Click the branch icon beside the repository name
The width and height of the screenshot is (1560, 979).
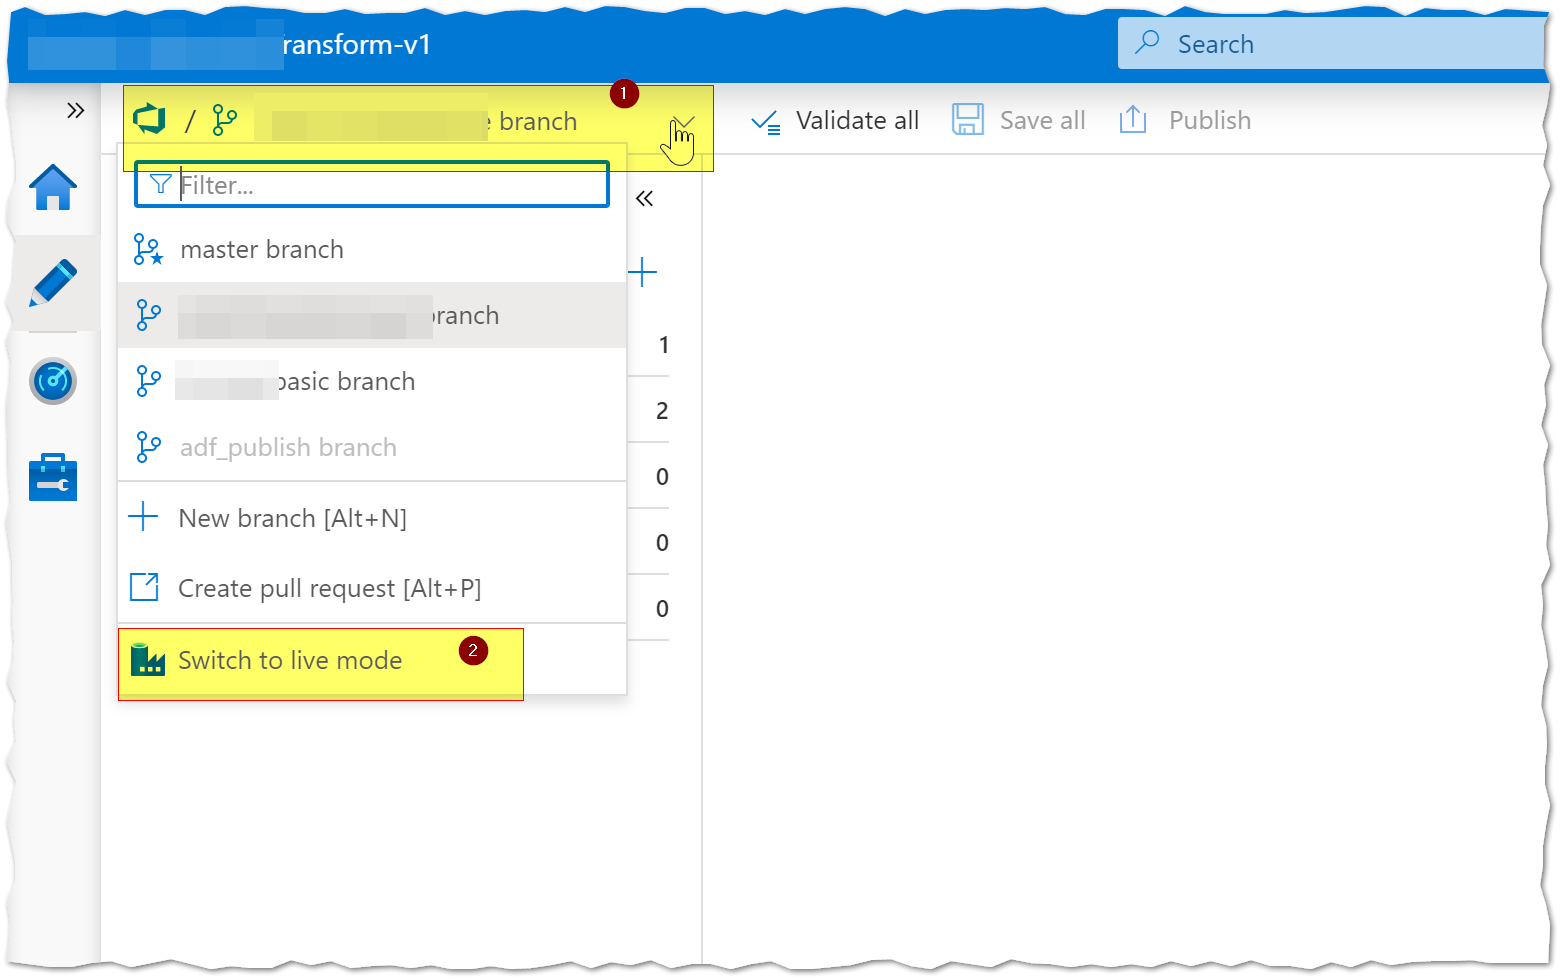pyautogui.click(x=223, y=120)
